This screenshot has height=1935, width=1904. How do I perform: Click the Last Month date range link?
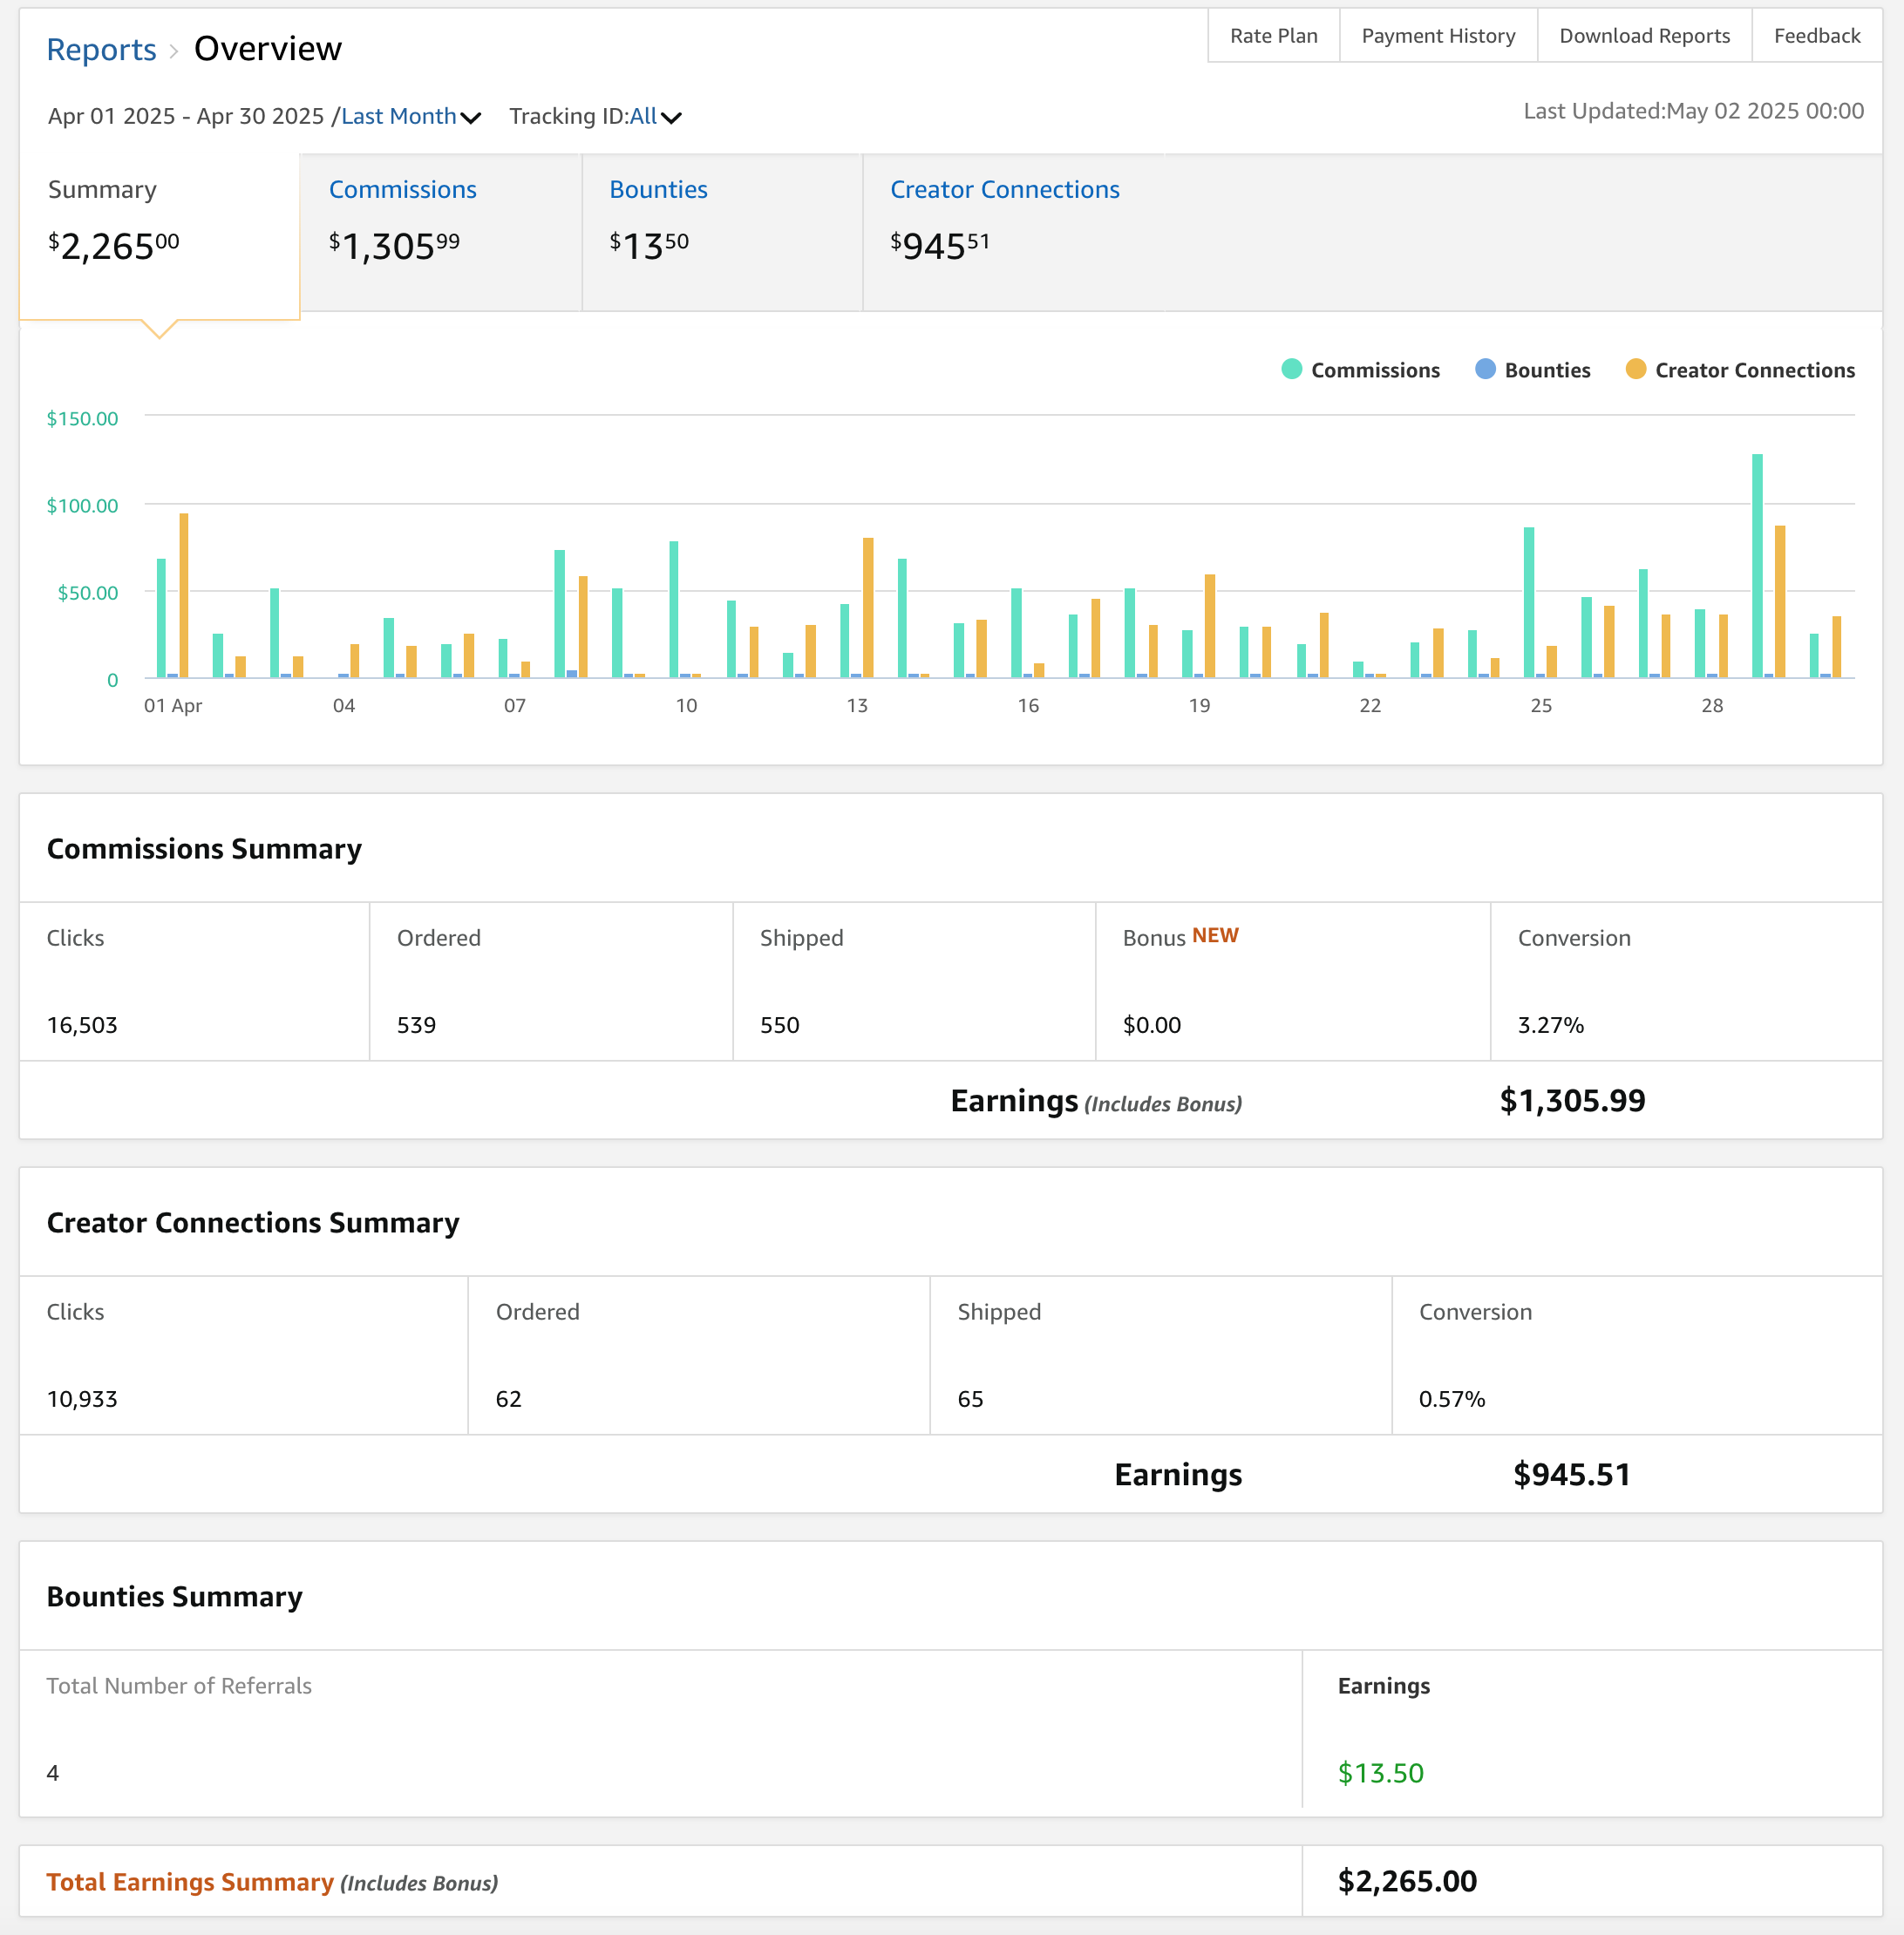(x=398, y=116)
